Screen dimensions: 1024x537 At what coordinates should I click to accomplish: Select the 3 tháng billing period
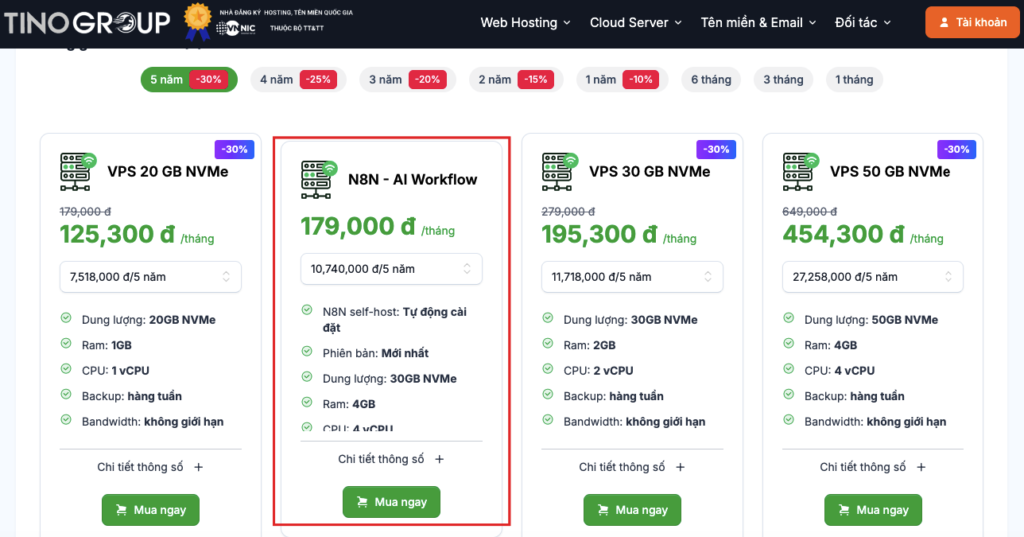coord(783,80)
